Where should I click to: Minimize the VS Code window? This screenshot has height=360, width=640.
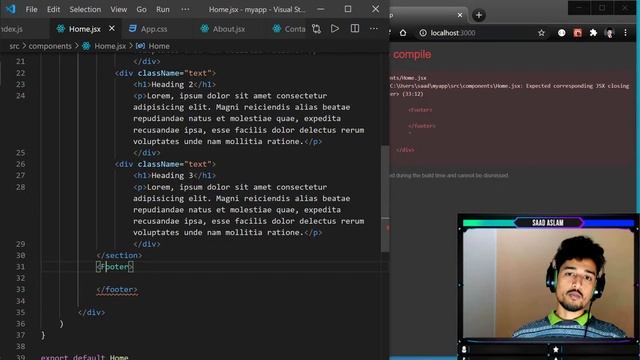(321, 9)
